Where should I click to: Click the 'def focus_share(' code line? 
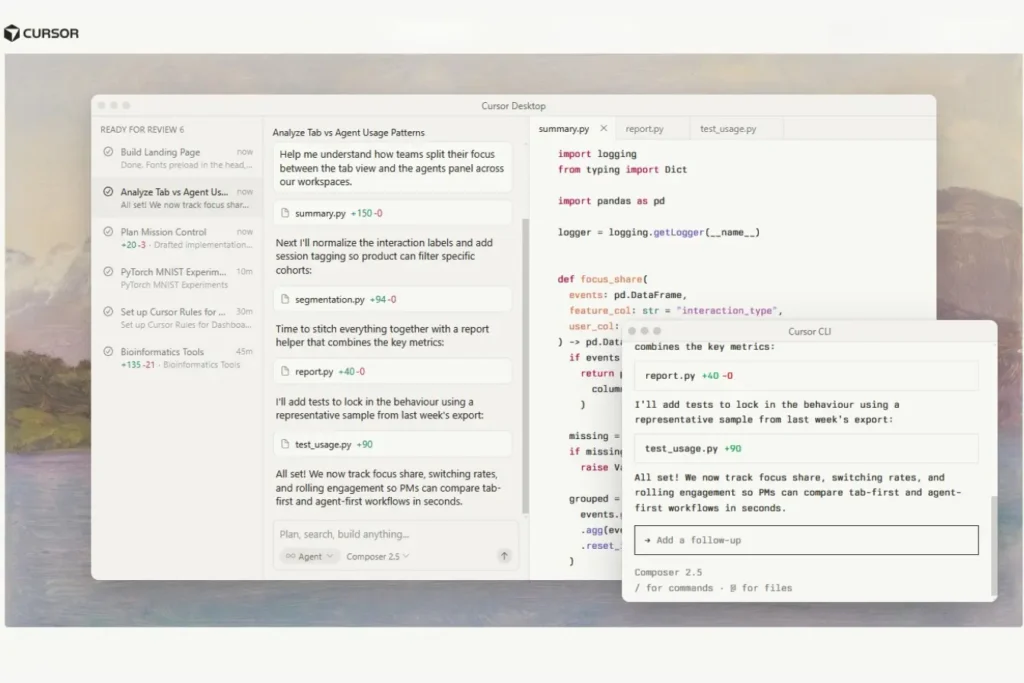602,279
